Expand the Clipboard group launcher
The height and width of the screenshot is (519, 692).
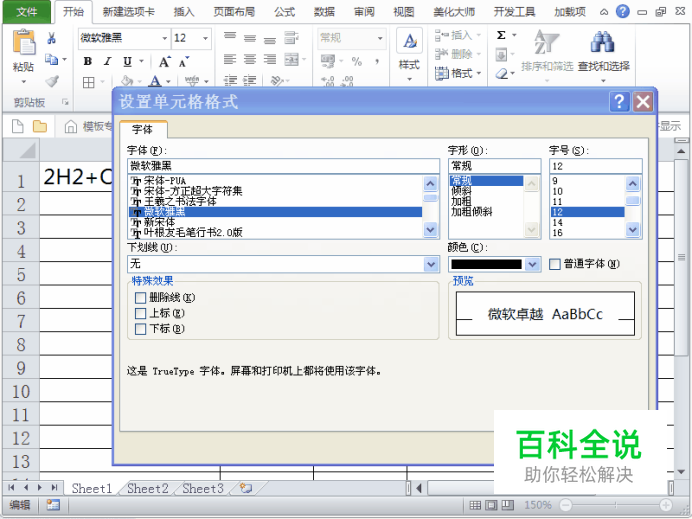coord(65,102)
